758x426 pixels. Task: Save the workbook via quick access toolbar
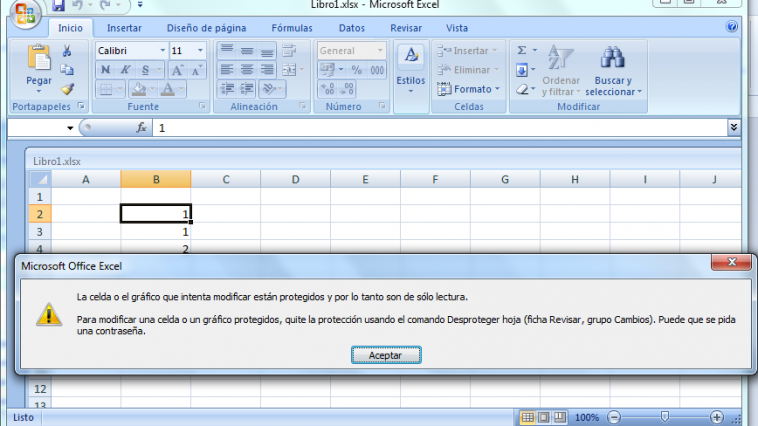point(58,5)
